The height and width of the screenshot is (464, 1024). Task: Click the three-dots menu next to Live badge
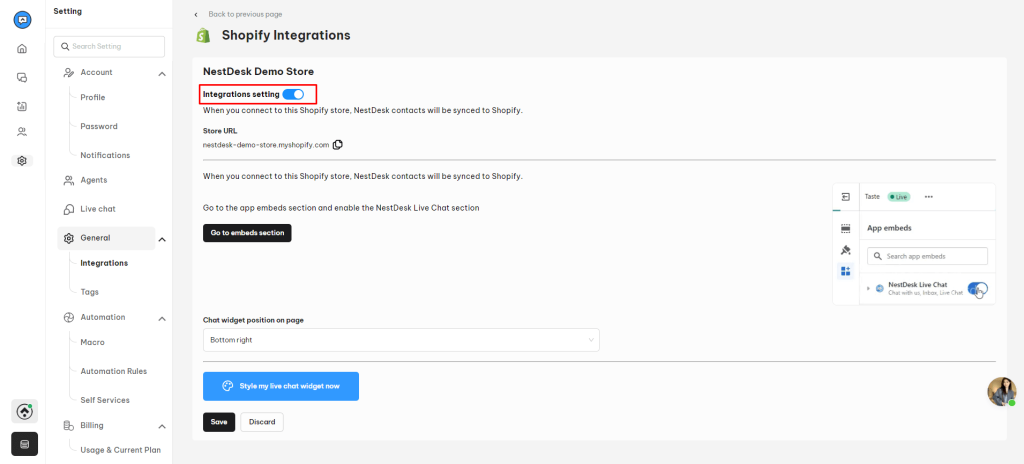[x=929, y=197]
